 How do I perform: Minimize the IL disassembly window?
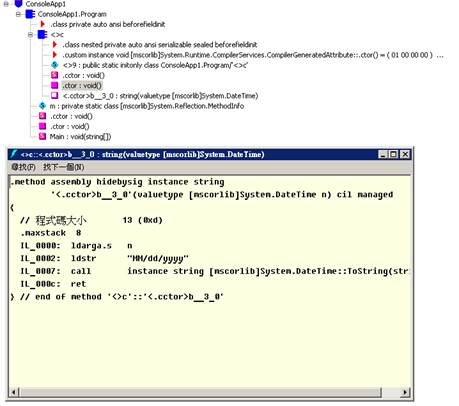pyautogui.click(x=383, y=154)
